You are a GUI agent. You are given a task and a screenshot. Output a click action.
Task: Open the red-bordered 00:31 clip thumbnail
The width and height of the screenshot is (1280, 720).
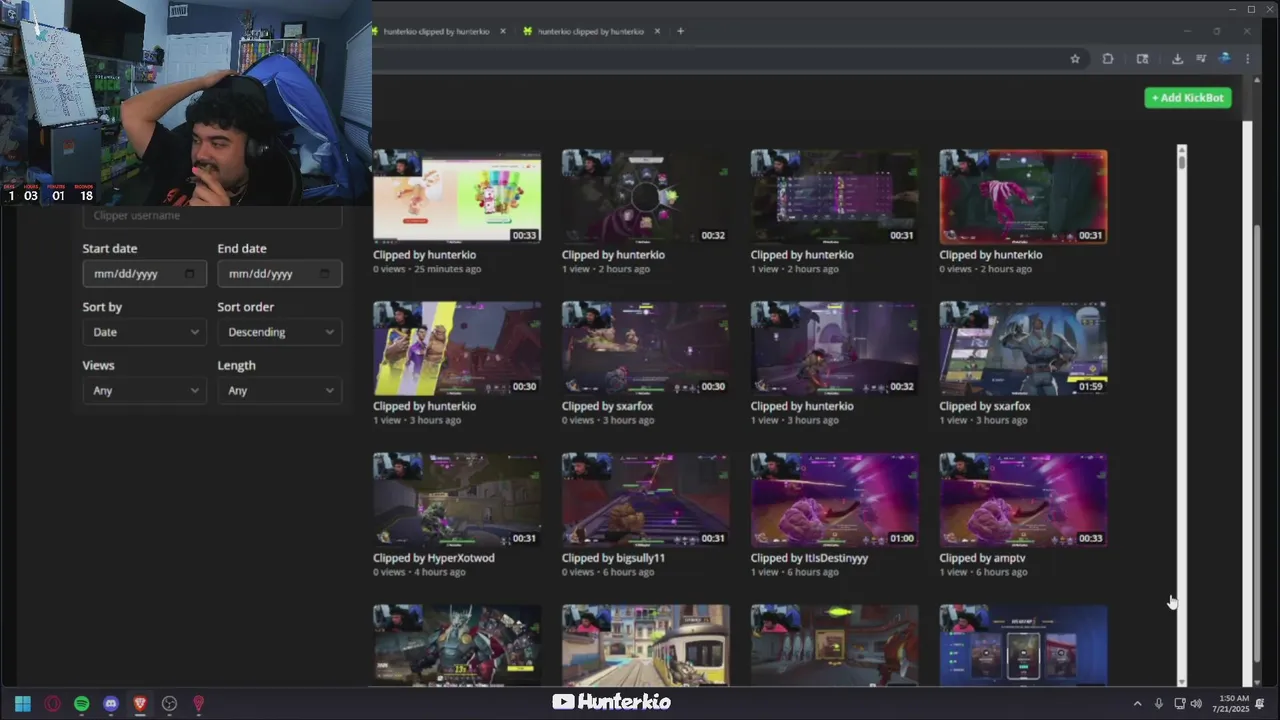pos(1023,196)
